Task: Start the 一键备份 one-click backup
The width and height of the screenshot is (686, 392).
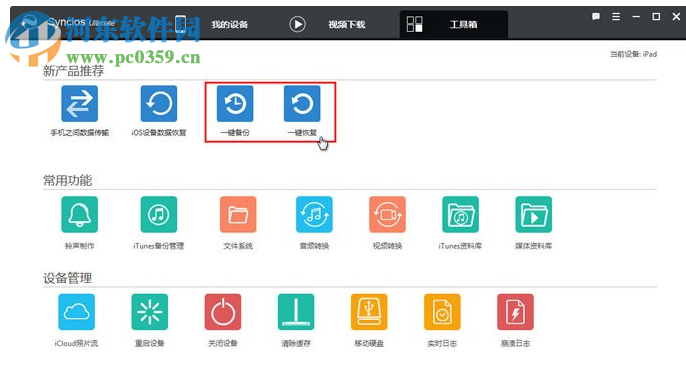Action: click(x=235, y=104)
